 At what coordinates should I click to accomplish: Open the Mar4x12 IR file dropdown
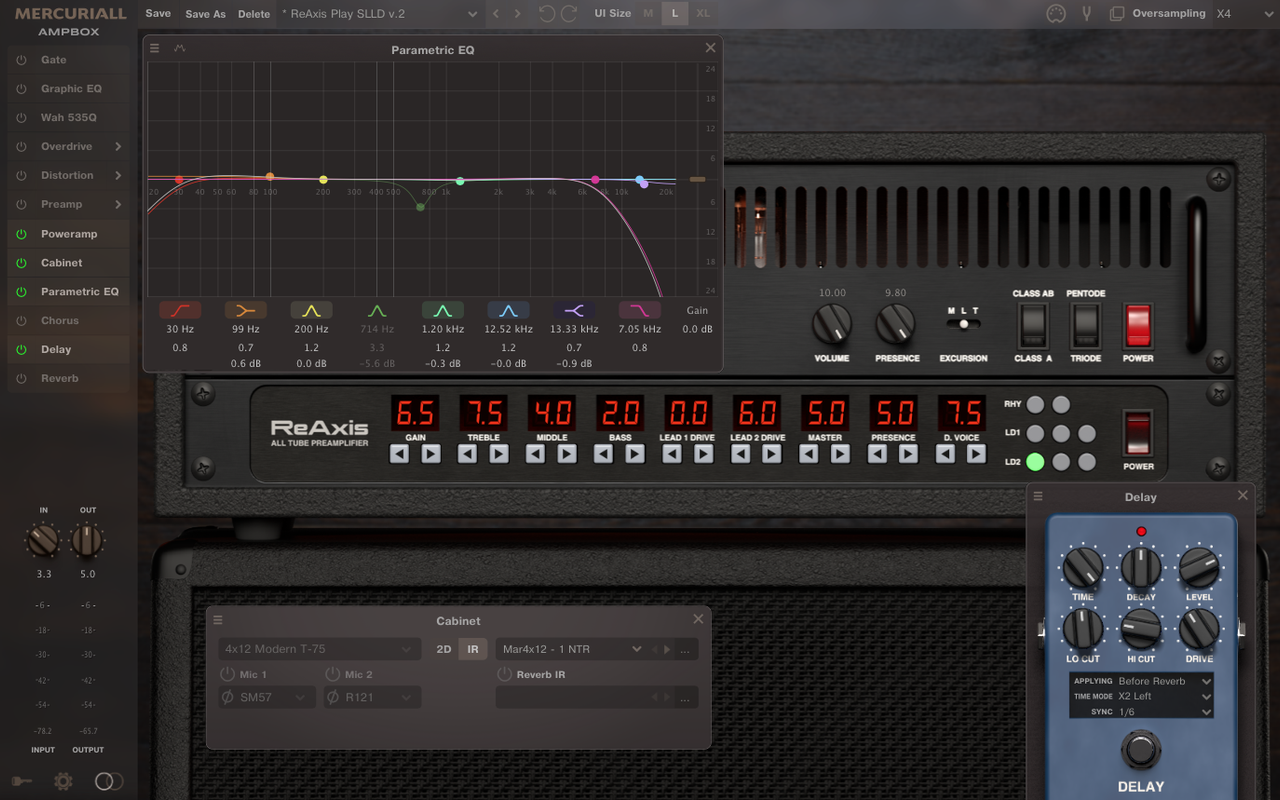(x=572, y=649)
